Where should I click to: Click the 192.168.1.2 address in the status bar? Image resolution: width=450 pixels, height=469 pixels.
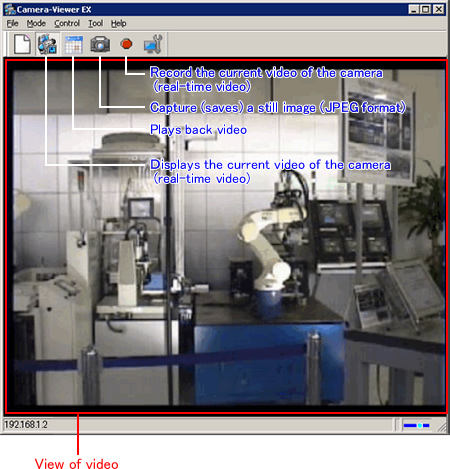coord(26,425)
